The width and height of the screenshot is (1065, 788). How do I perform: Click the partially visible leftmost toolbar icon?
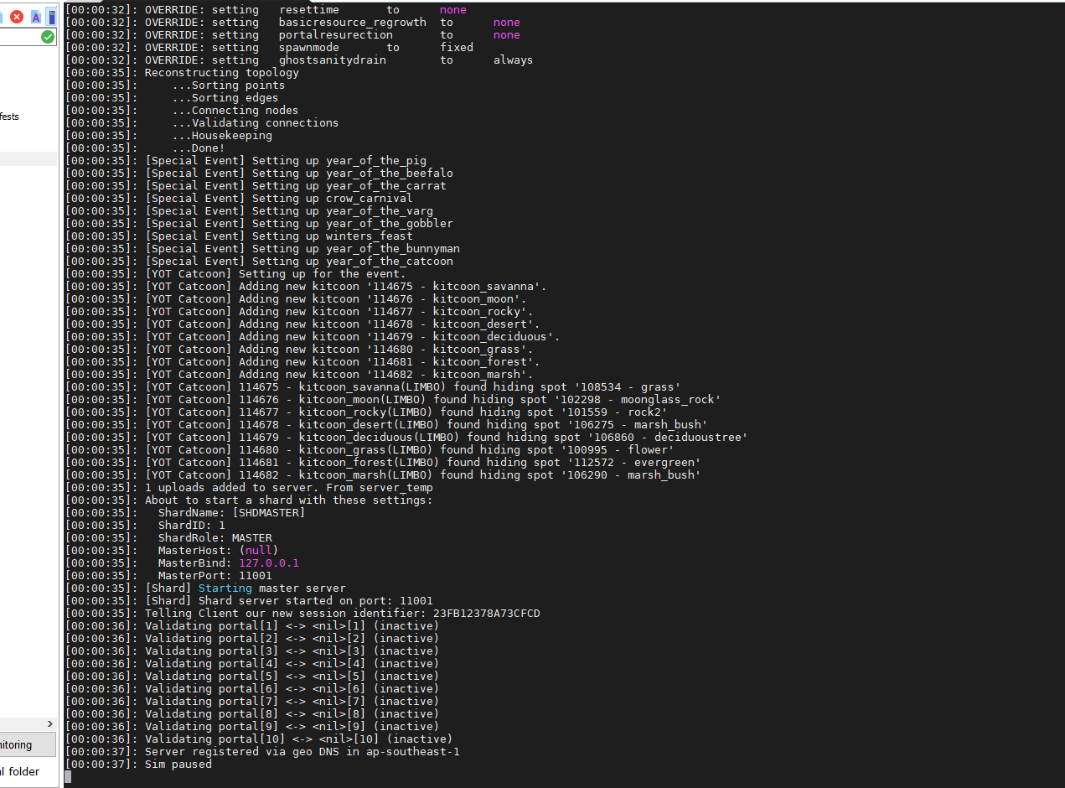coord(2,17)
